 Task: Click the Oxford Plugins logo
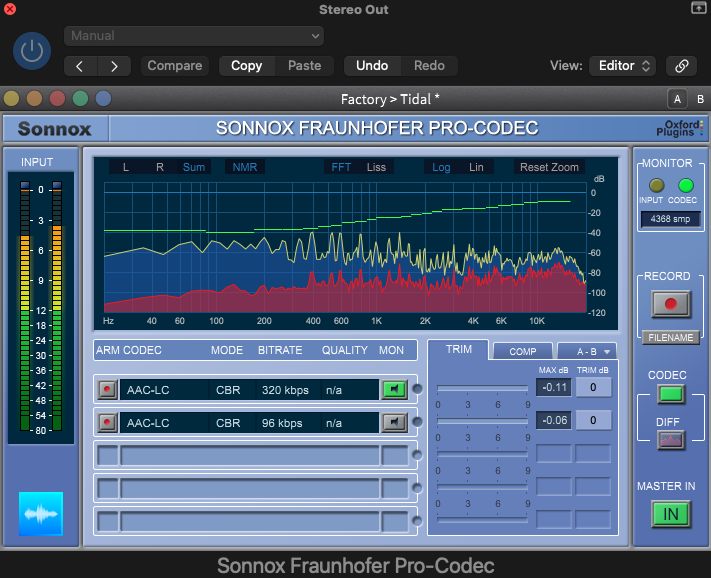[680, 128]
